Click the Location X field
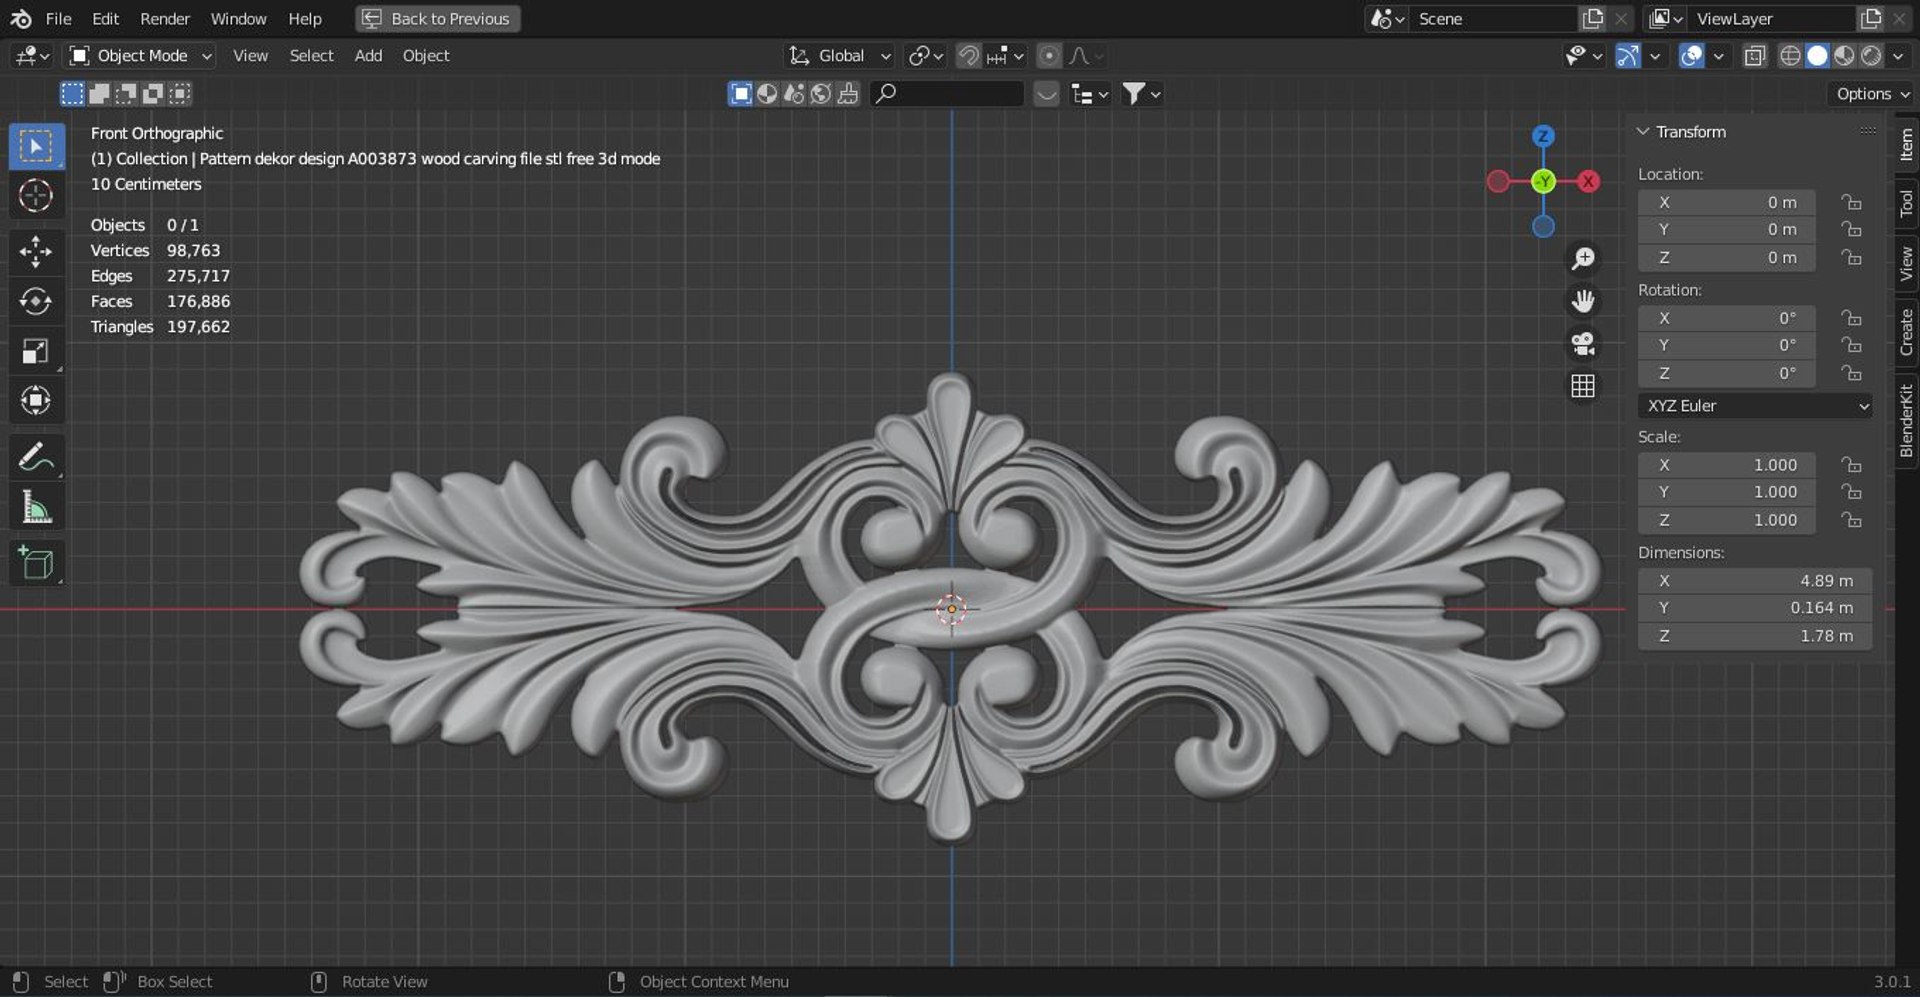The image size is (1920, 997). [1726, 202]
